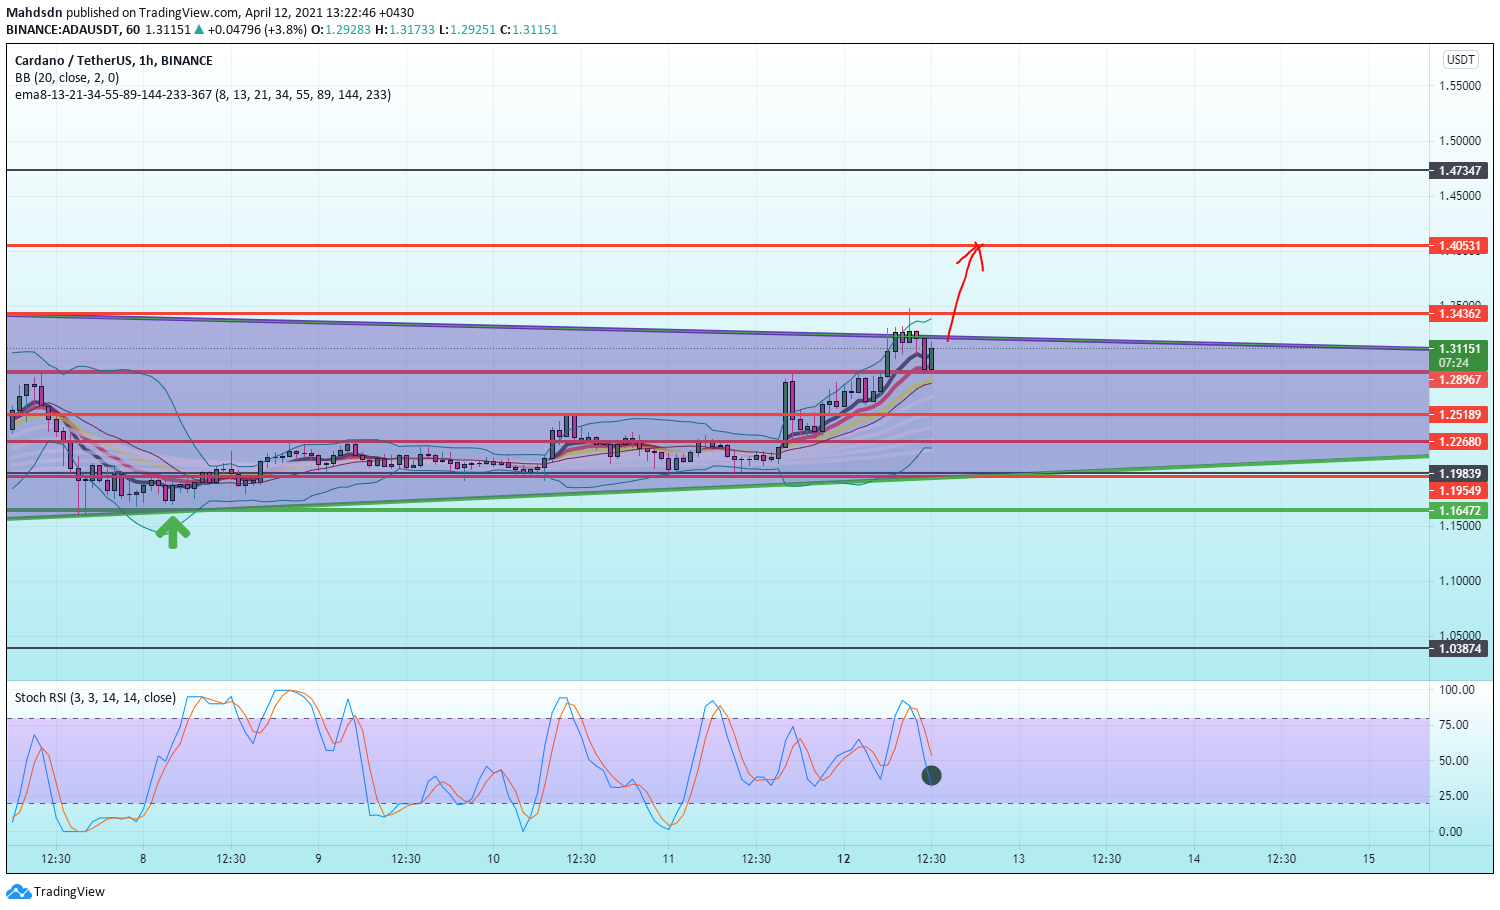This screenshot has height=910, width=1500.
Task: Select the Cardano / TetherUS chart title
Action: 114,61
